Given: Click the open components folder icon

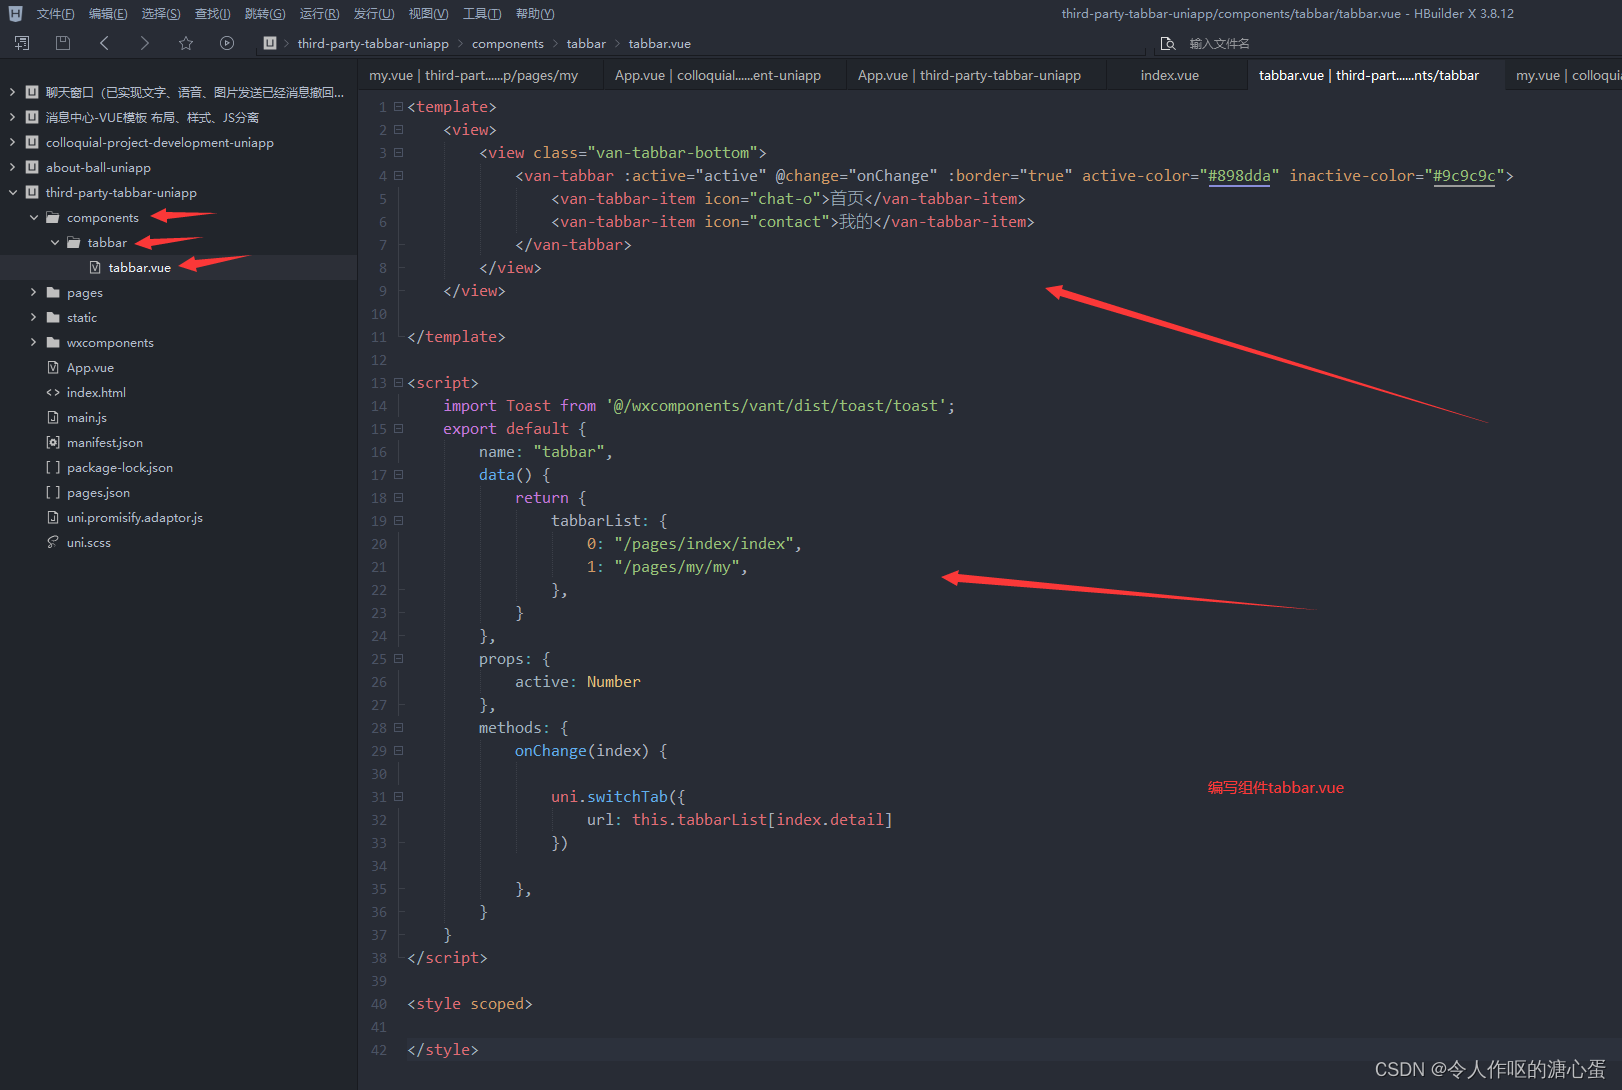Looking at the screenshot, I should (53, 217).
